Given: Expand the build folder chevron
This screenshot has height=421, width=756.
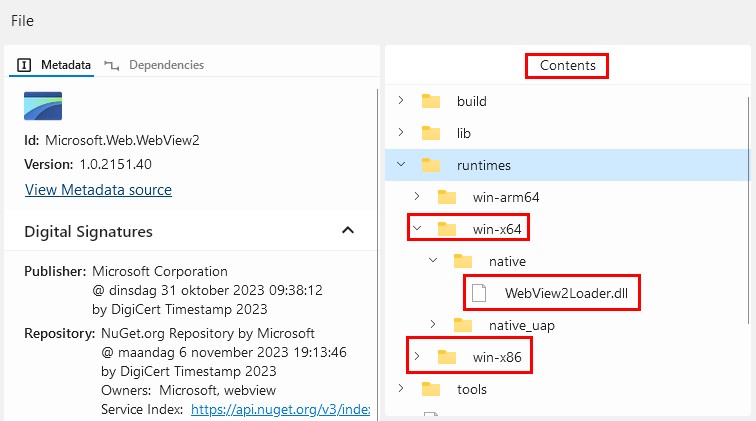Looking at the screenshot, I should (x=401, y=100).
